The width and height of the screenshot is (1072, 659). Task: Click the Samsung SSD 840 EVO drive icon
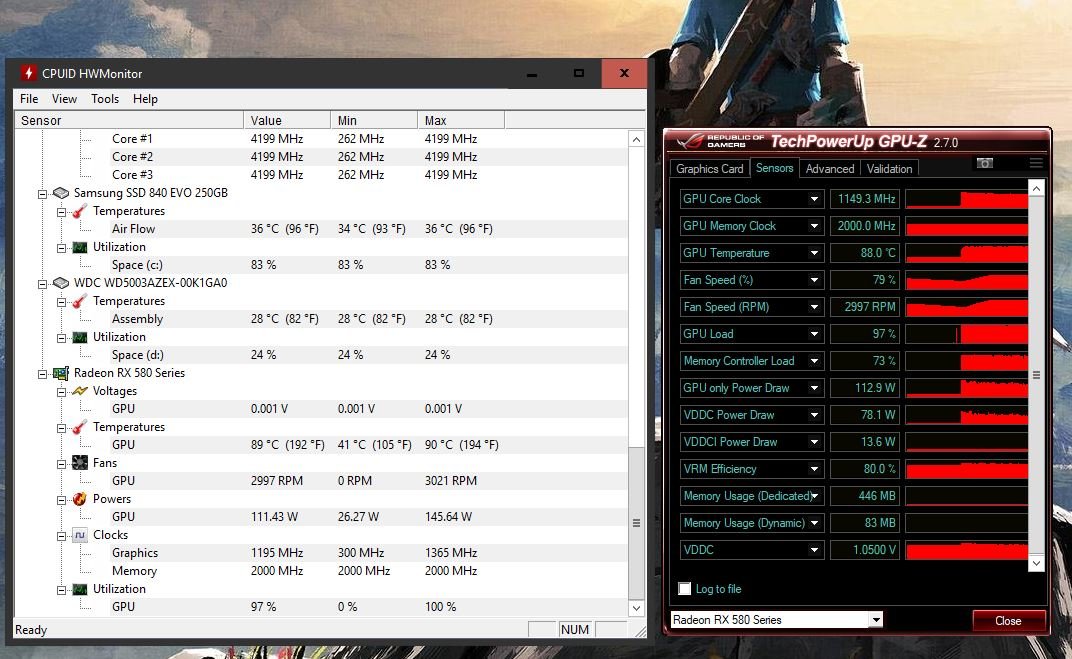tap(62, 193)
